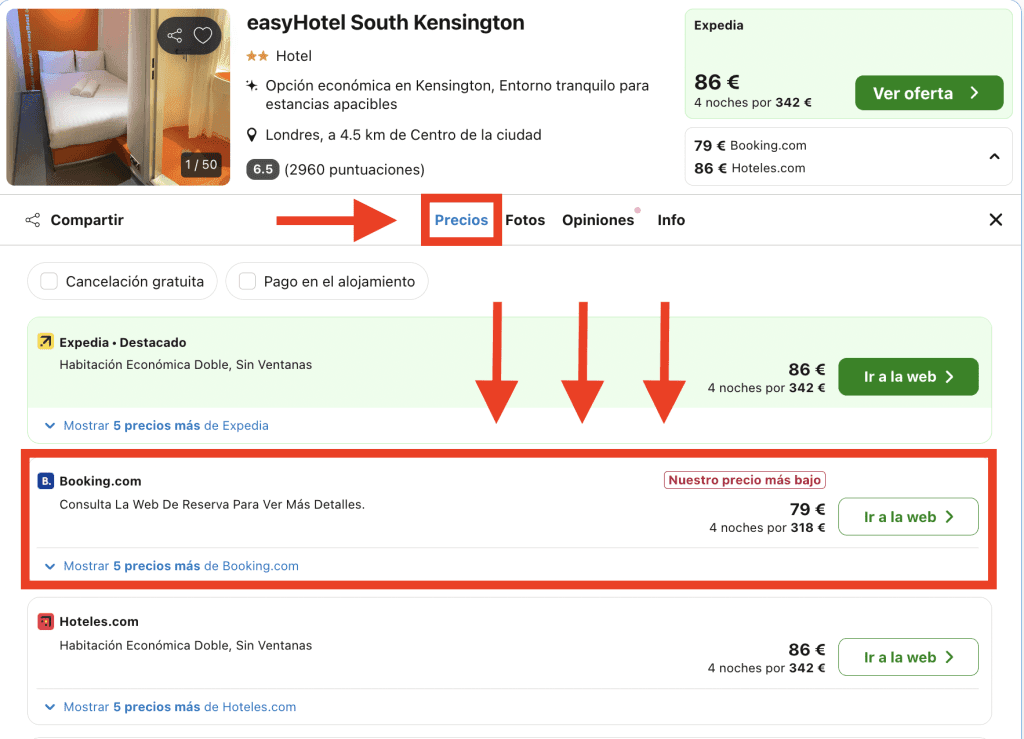Screen dimensions: 1024x739
Task: Switch to the Fotos tab
Action: [525, 220]
